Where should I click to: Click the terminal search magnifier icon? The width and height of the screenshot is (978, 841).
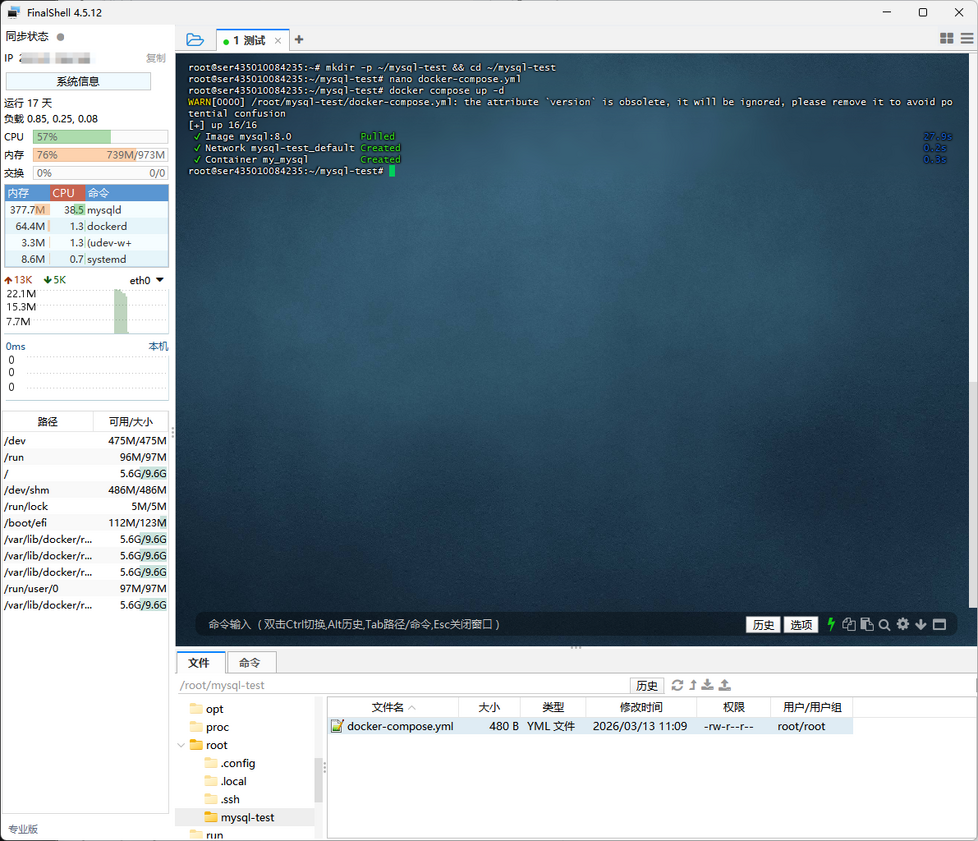[x=884, y=625]
